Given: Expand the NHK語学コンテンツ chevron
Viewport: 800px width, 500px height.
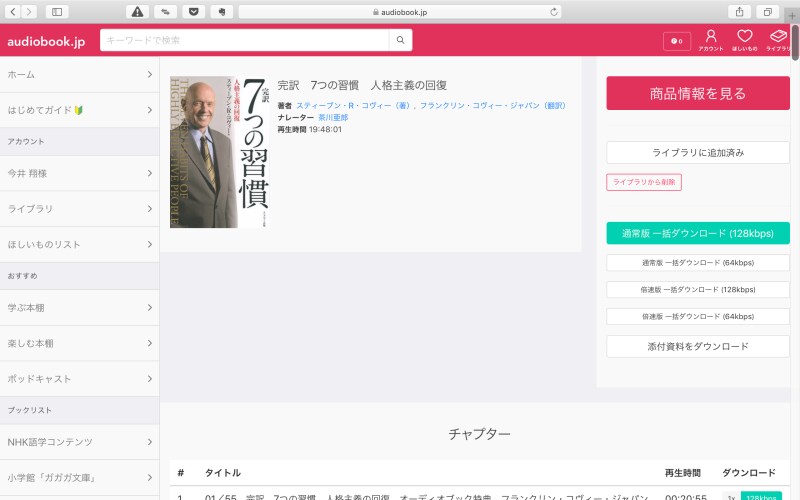Looking at the screenshot, I should (149, 442).
